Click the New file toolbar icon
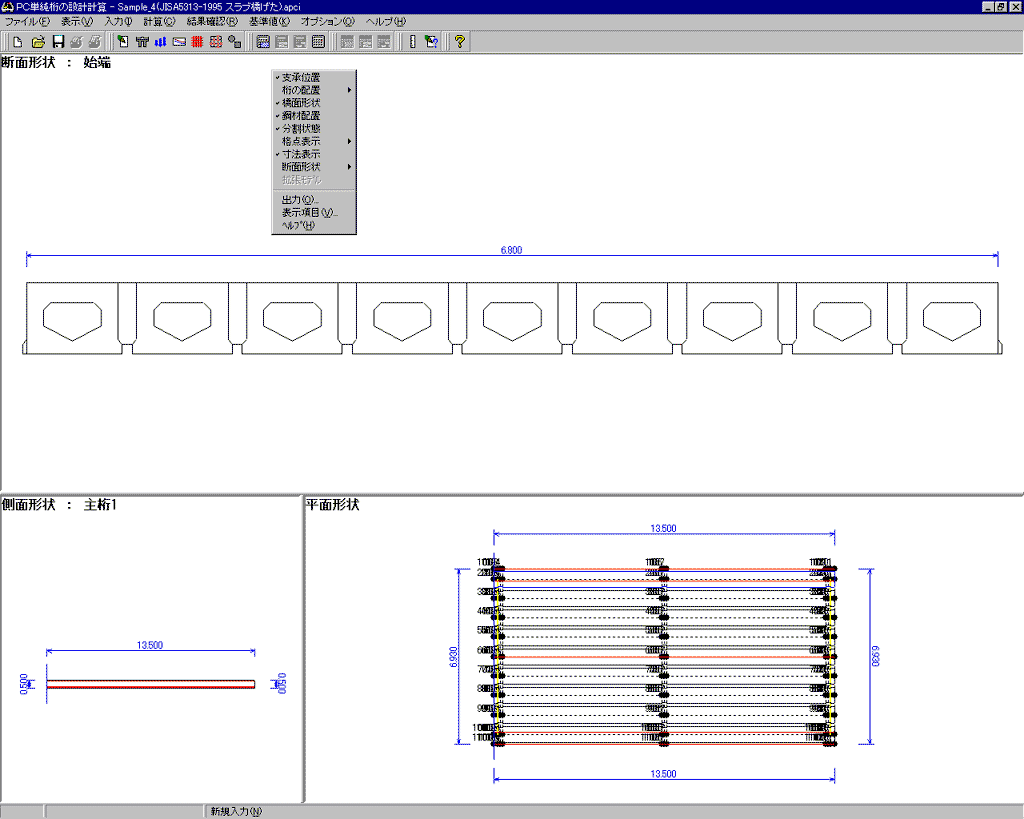 [18, 42]
